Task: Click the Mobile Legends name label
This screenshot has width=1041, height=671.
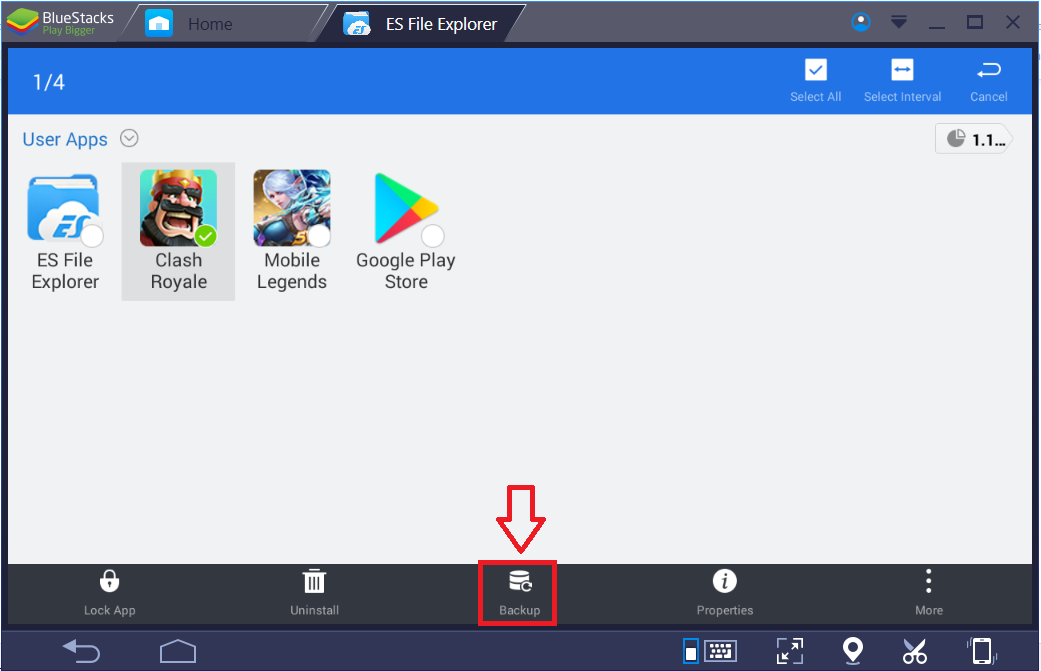Action: coord(291,271)
